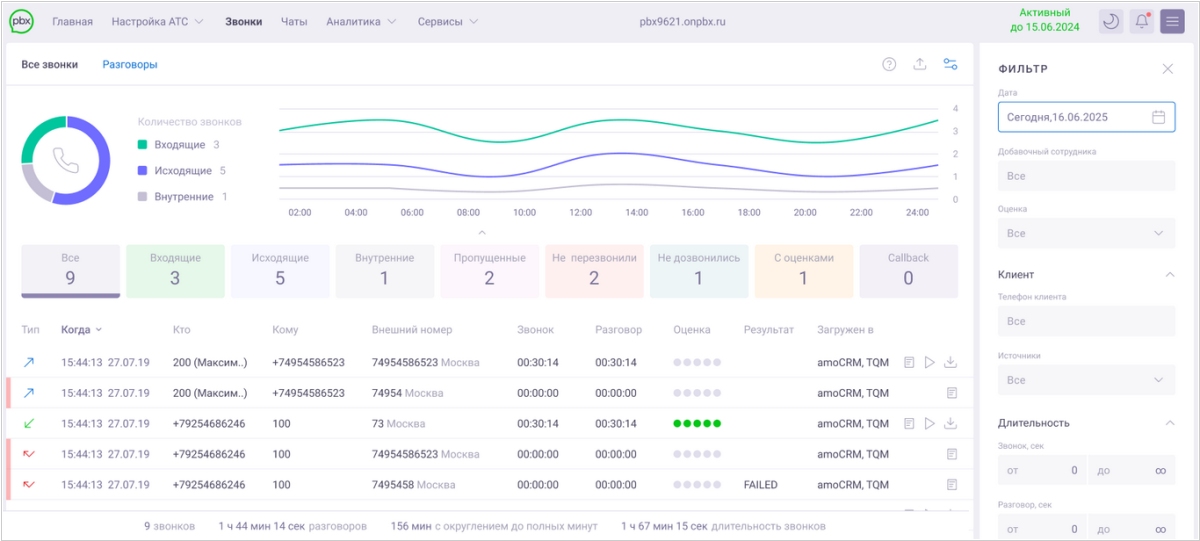Image resolution: width=1200 pixels, height=541 pixels.
Task: Switch to the Разговоры tab
Action: pos(130,64)
